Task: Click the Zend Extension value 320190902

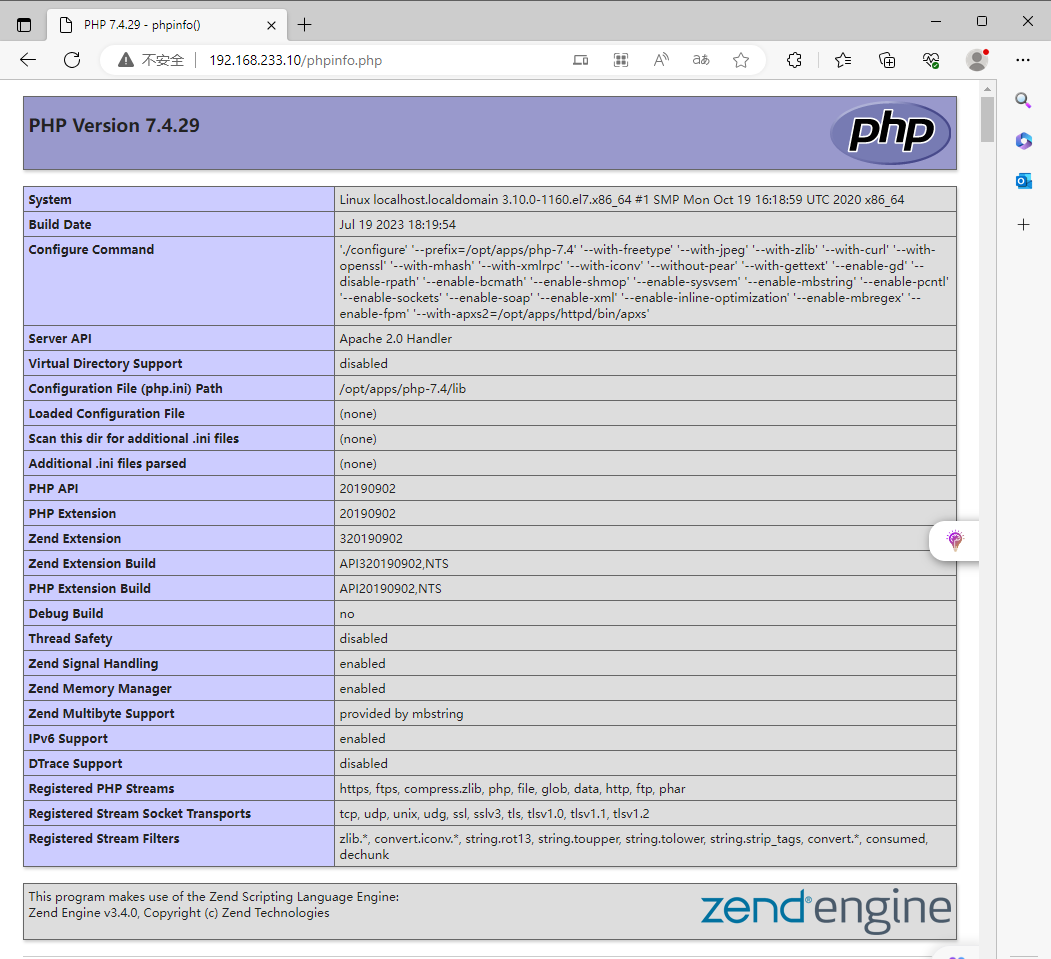Action: pyautogui.click(x=371, y=539)
